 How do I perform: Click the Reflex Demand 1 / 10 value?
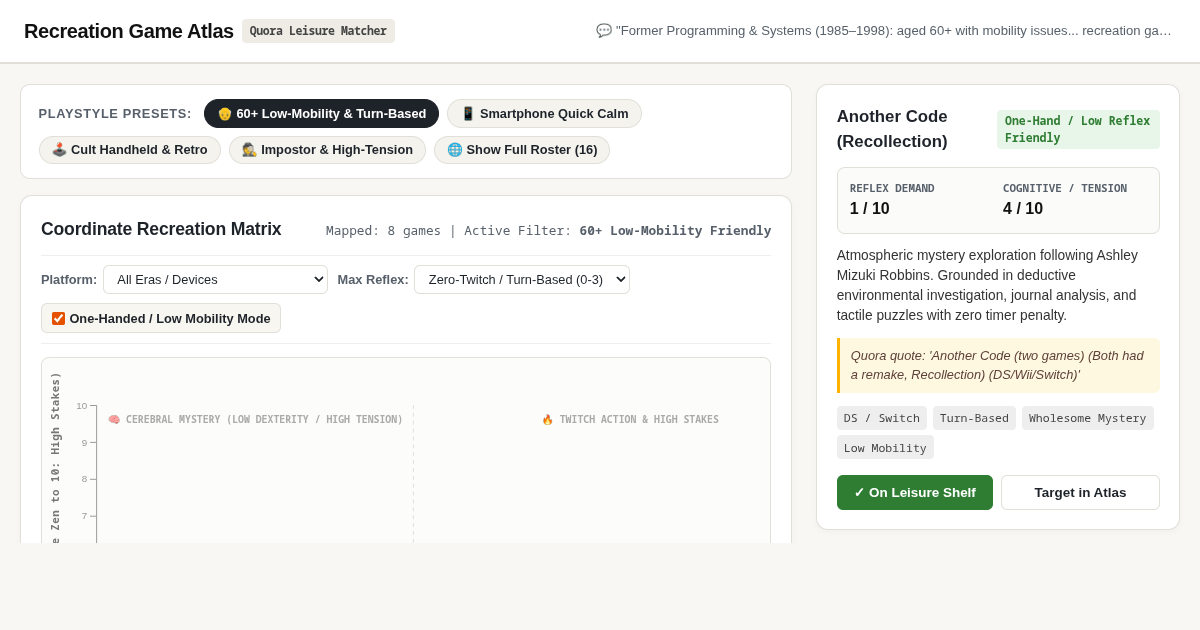pyautogui.click(x=870, y=209)
